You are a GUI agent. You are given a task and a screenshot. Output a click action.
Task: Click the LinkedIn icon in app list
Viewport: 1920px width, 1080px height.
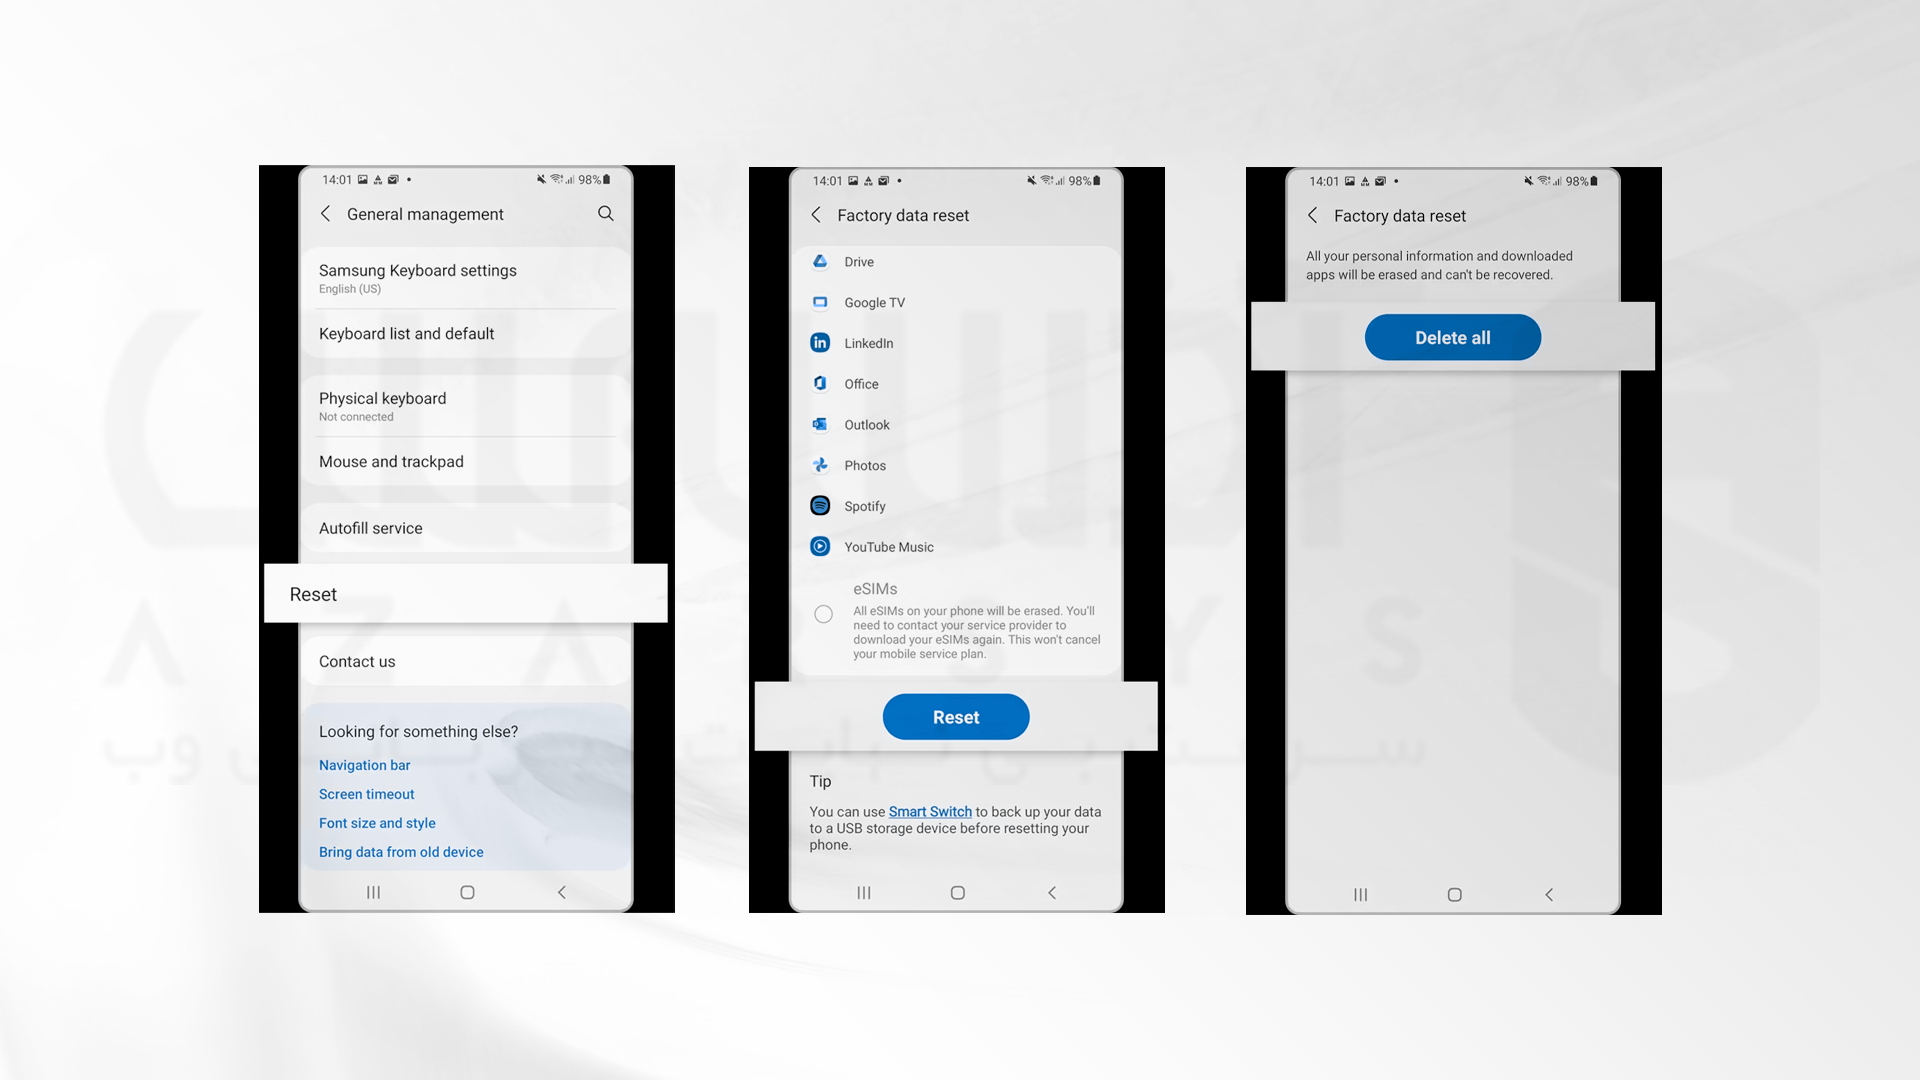click(x=820, y=343)
